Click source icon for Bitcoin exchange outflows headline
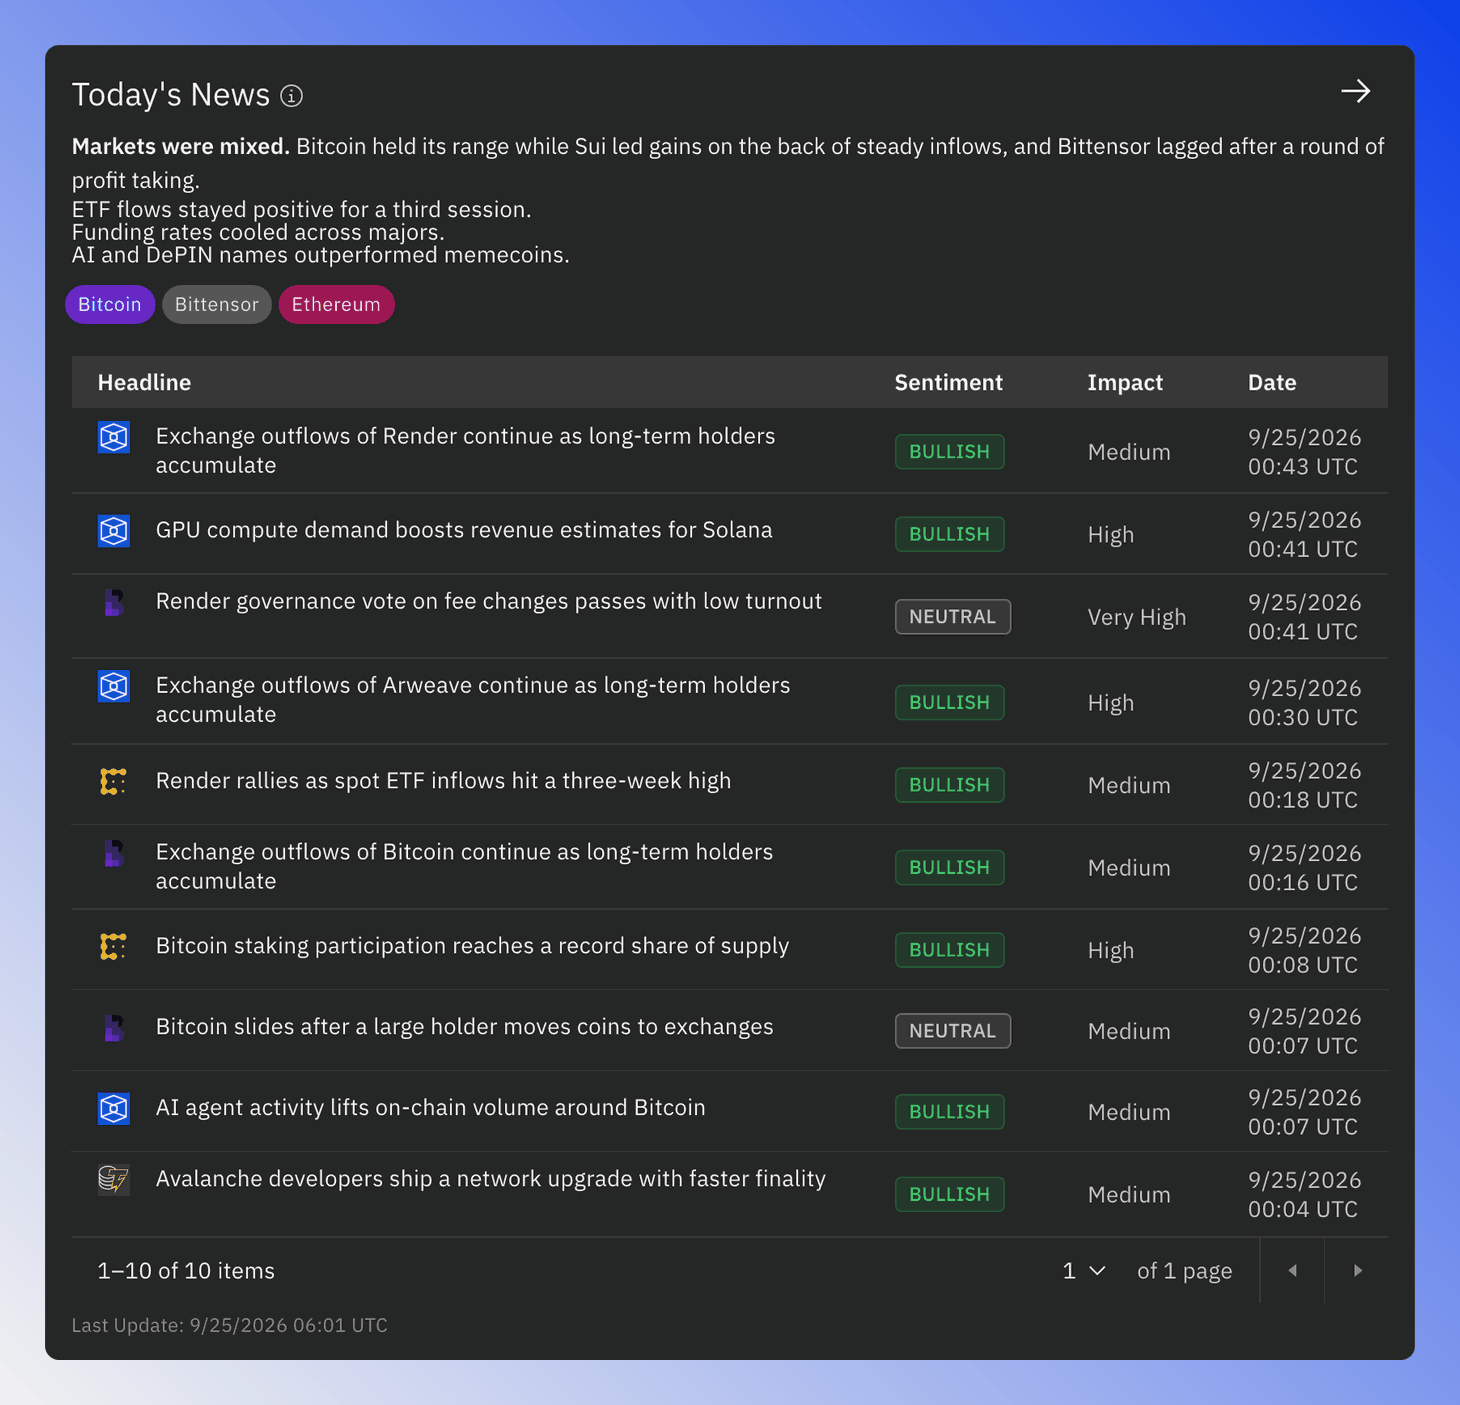 [114, 853]
